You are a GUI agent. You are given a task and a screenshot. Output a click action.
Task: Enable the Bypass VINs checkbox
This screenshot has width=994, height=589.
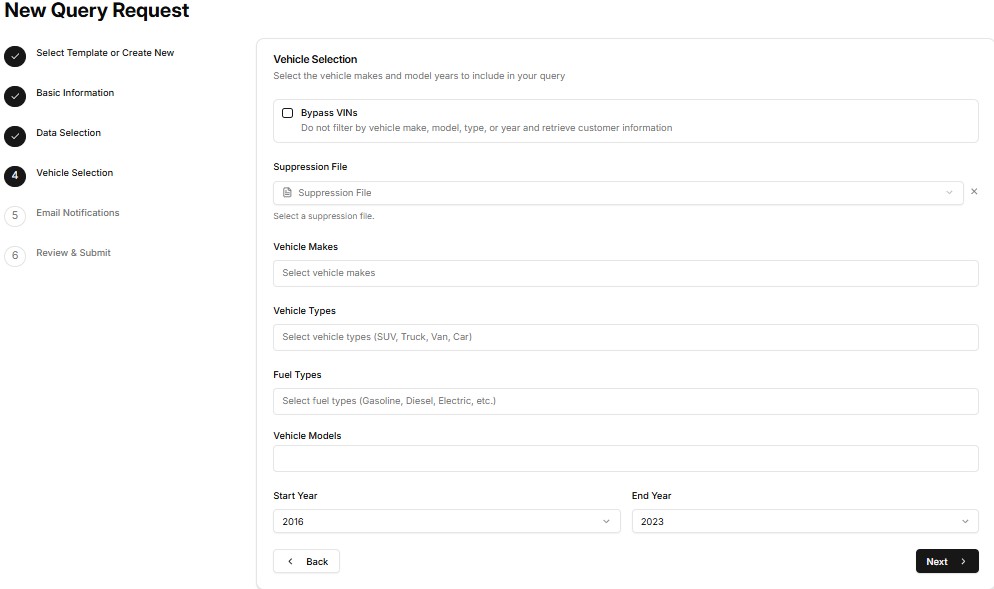click(288, 113)
